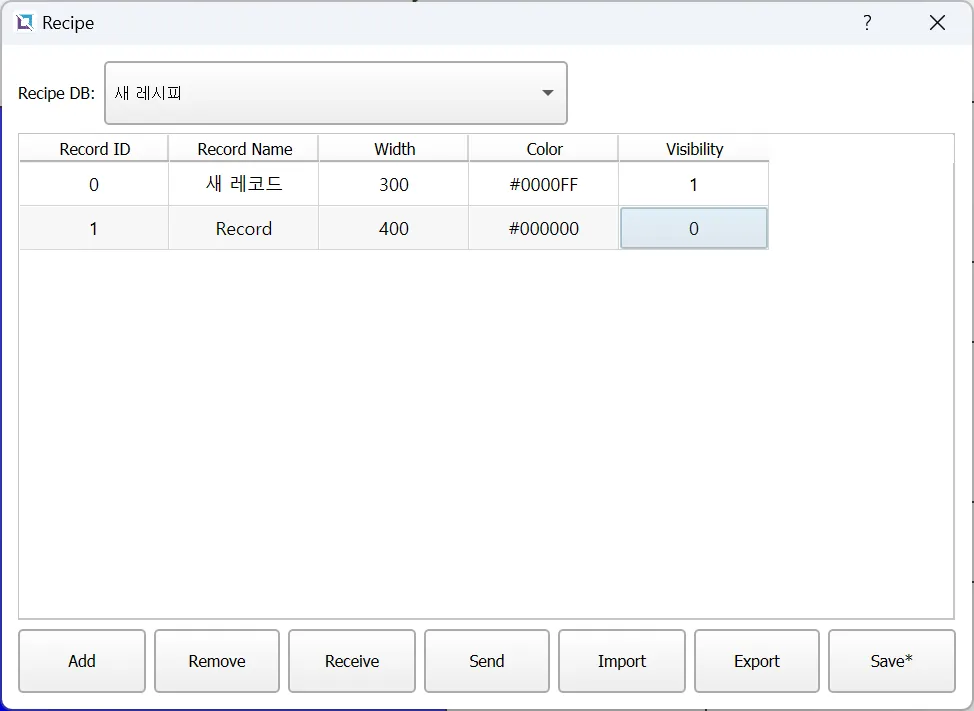Image resolution: width=974 pixels, height=711 pixels.
Task: Open the Recipe DB dropdown
Action: point(336,93)
